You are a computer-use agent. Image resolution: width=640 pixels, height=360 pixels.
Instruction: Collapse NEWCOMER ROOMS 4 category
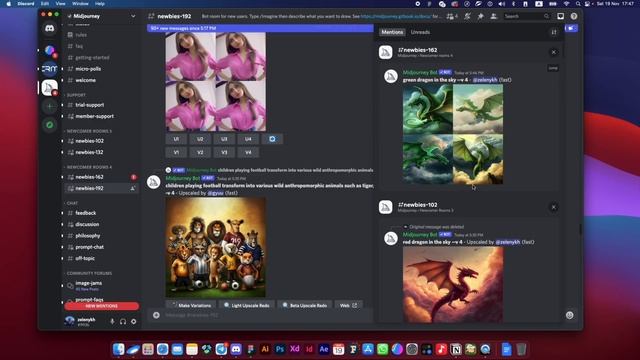(x=89, y=167)
